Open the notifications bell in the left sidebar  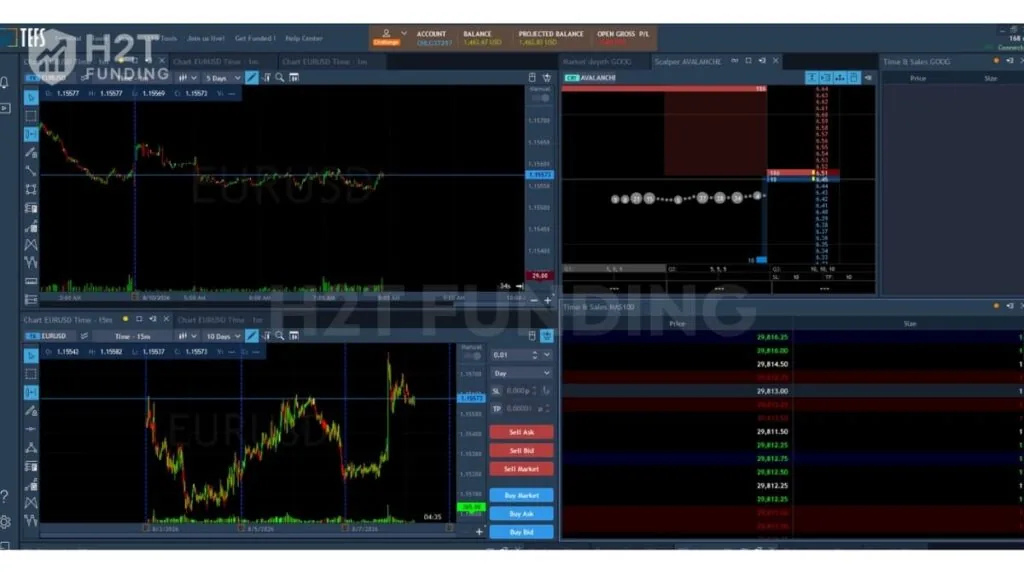[5, 83]
